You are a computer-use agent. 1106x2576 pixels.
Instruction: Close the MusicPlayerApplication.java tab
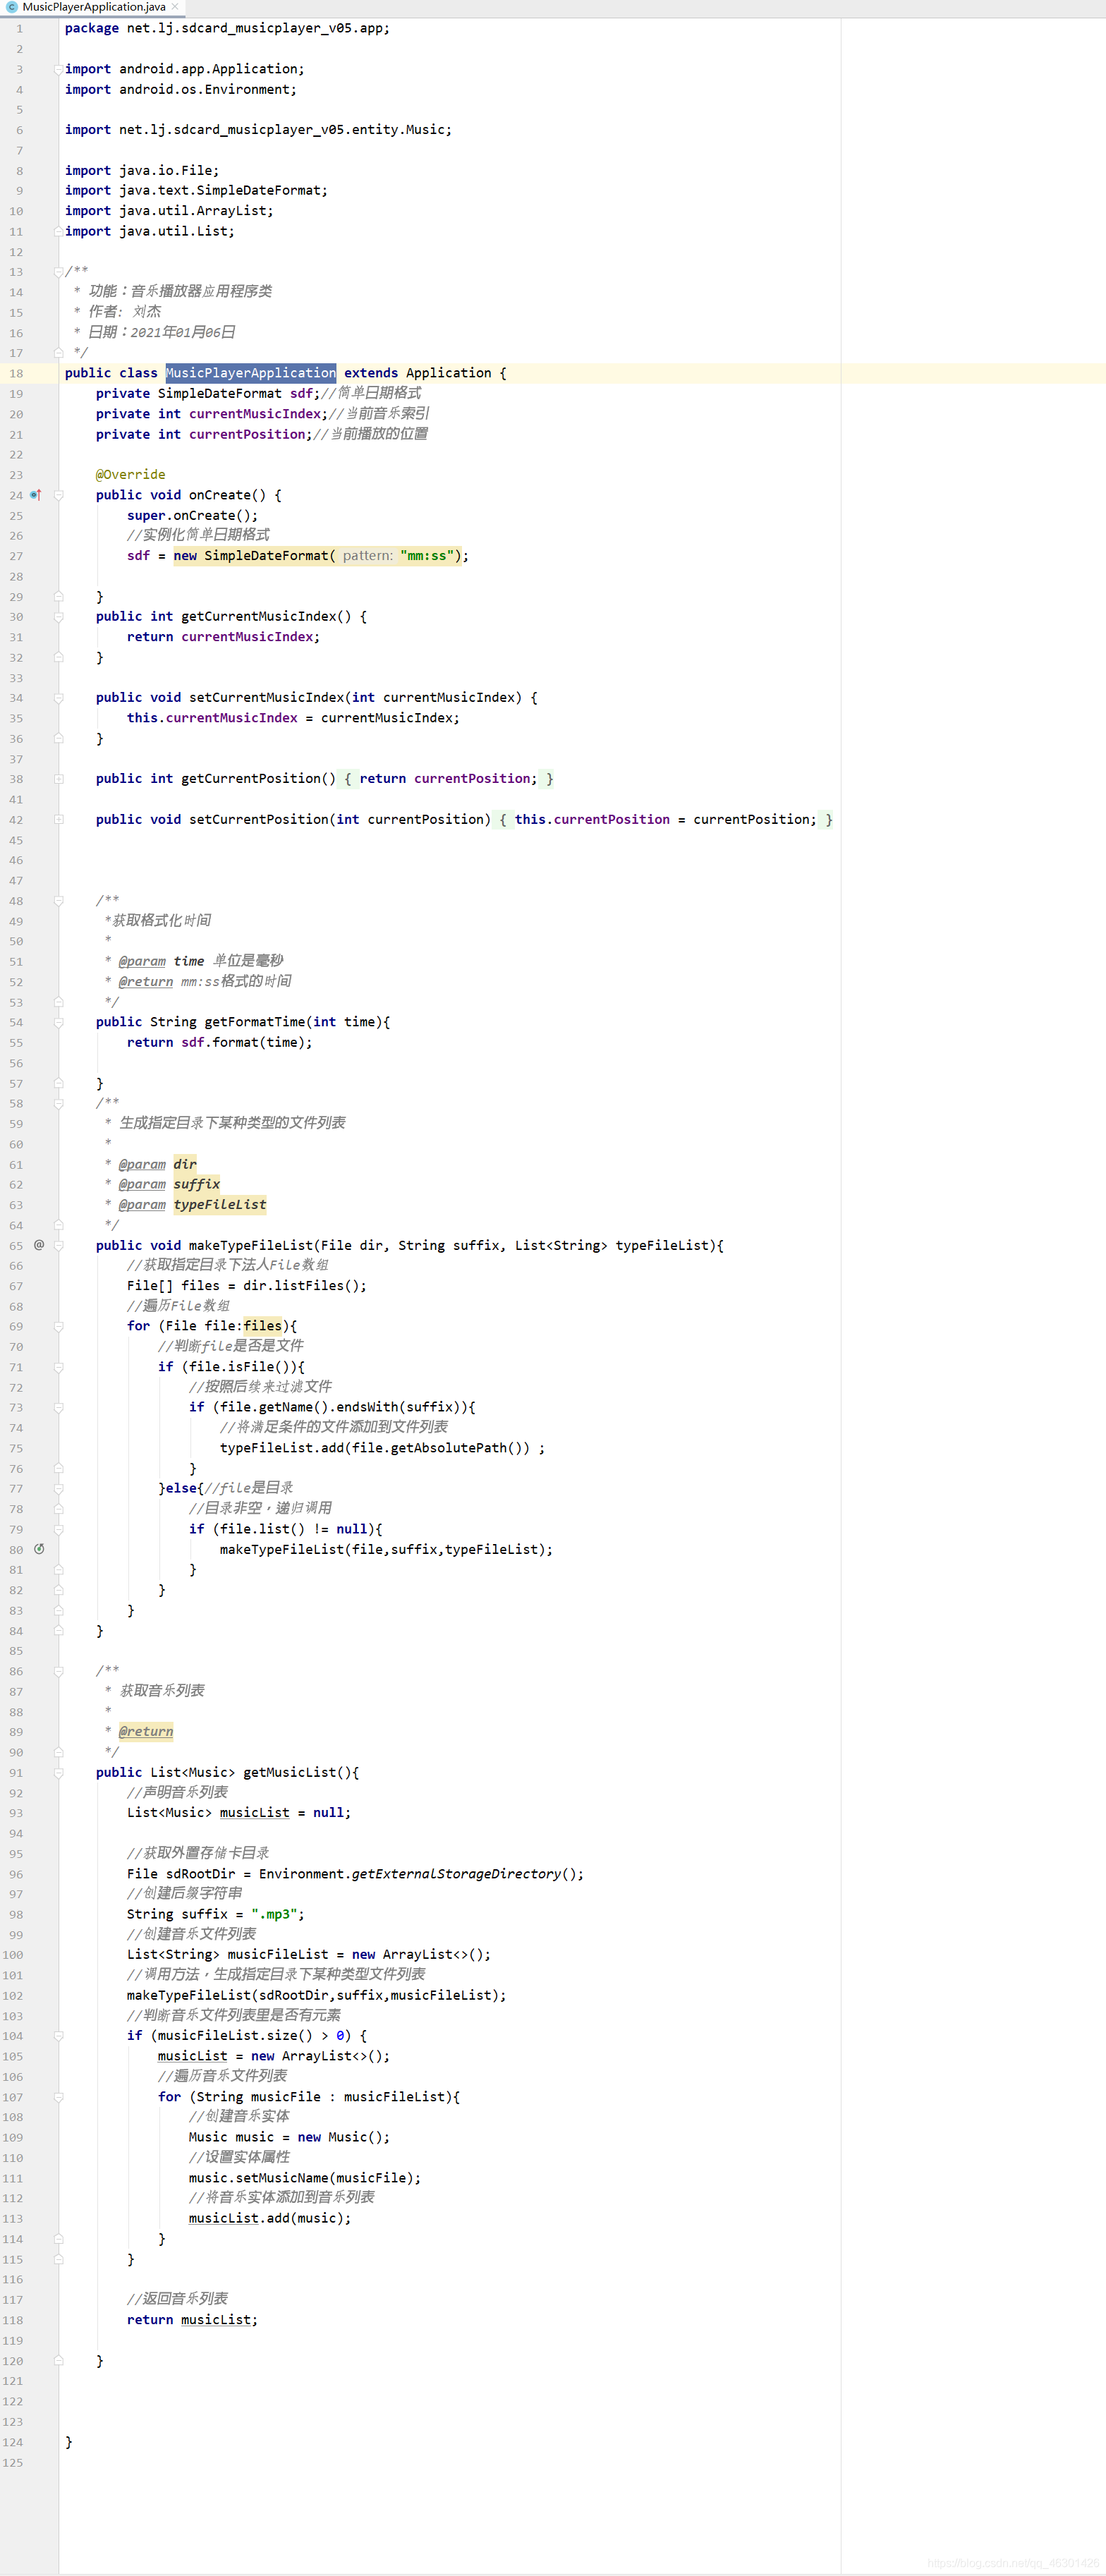coord(175,7)
